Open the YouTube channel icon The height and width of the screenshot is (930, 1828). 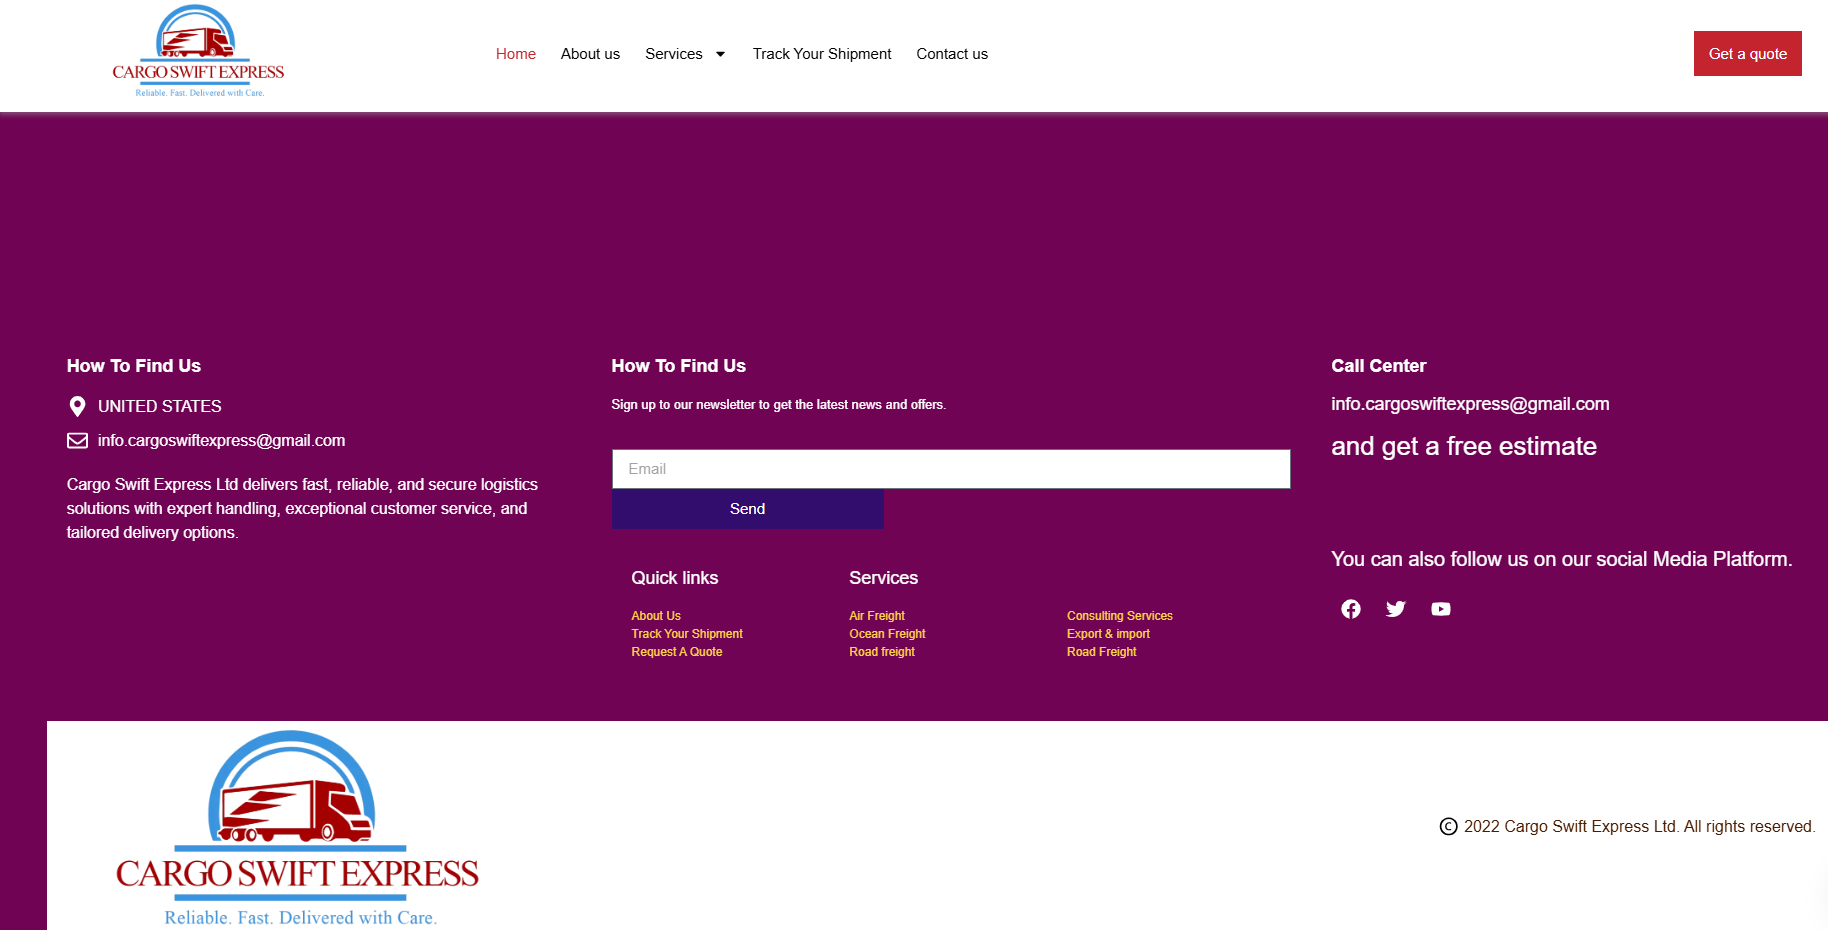(1440, 609)
